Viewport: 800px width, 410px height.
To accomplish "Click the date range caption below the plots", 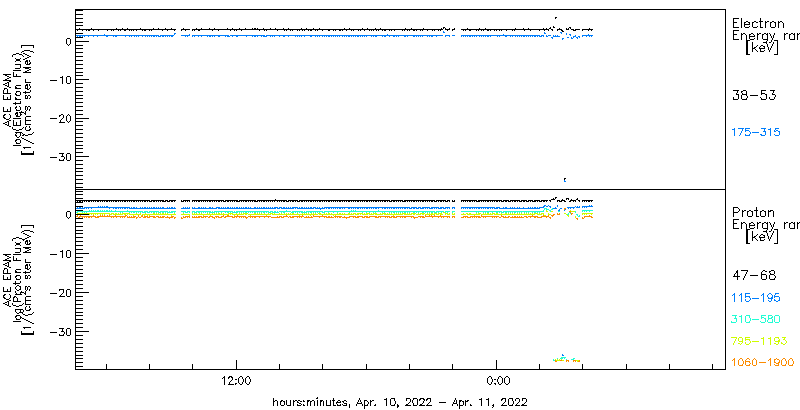I will [x=400, y=401].
